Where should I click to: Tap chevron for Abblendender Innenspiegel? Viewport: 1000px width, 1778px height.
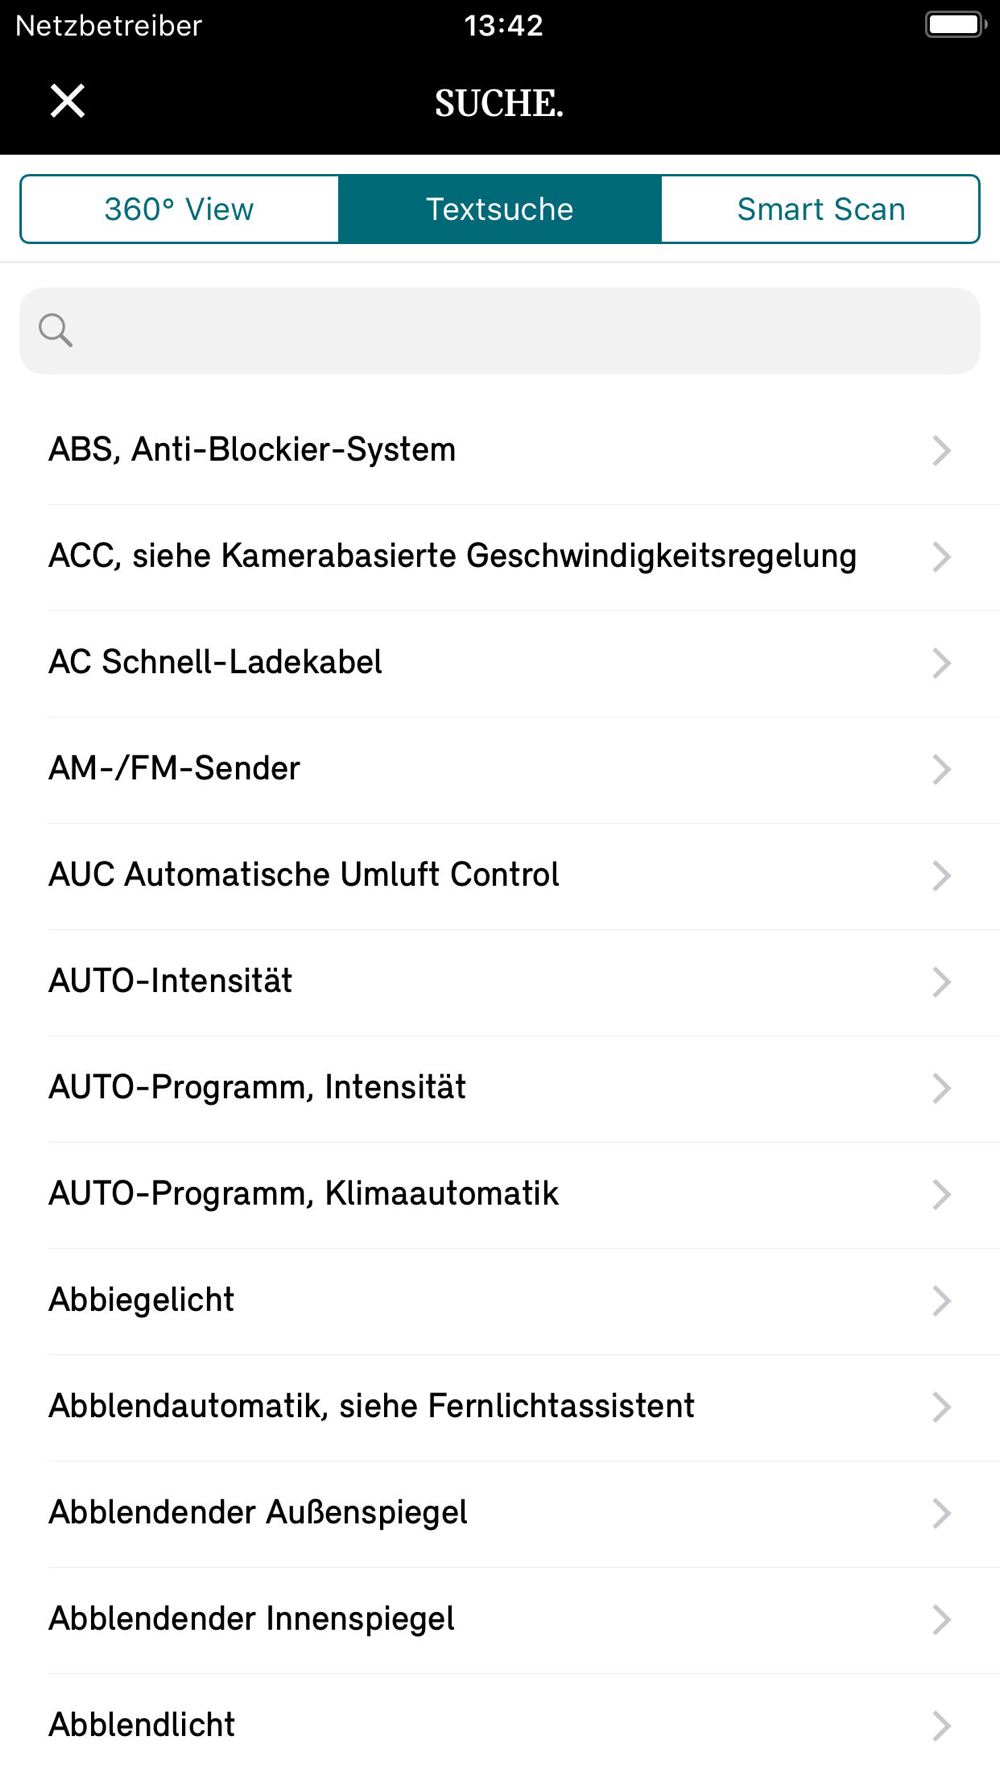pos(941,1619)
